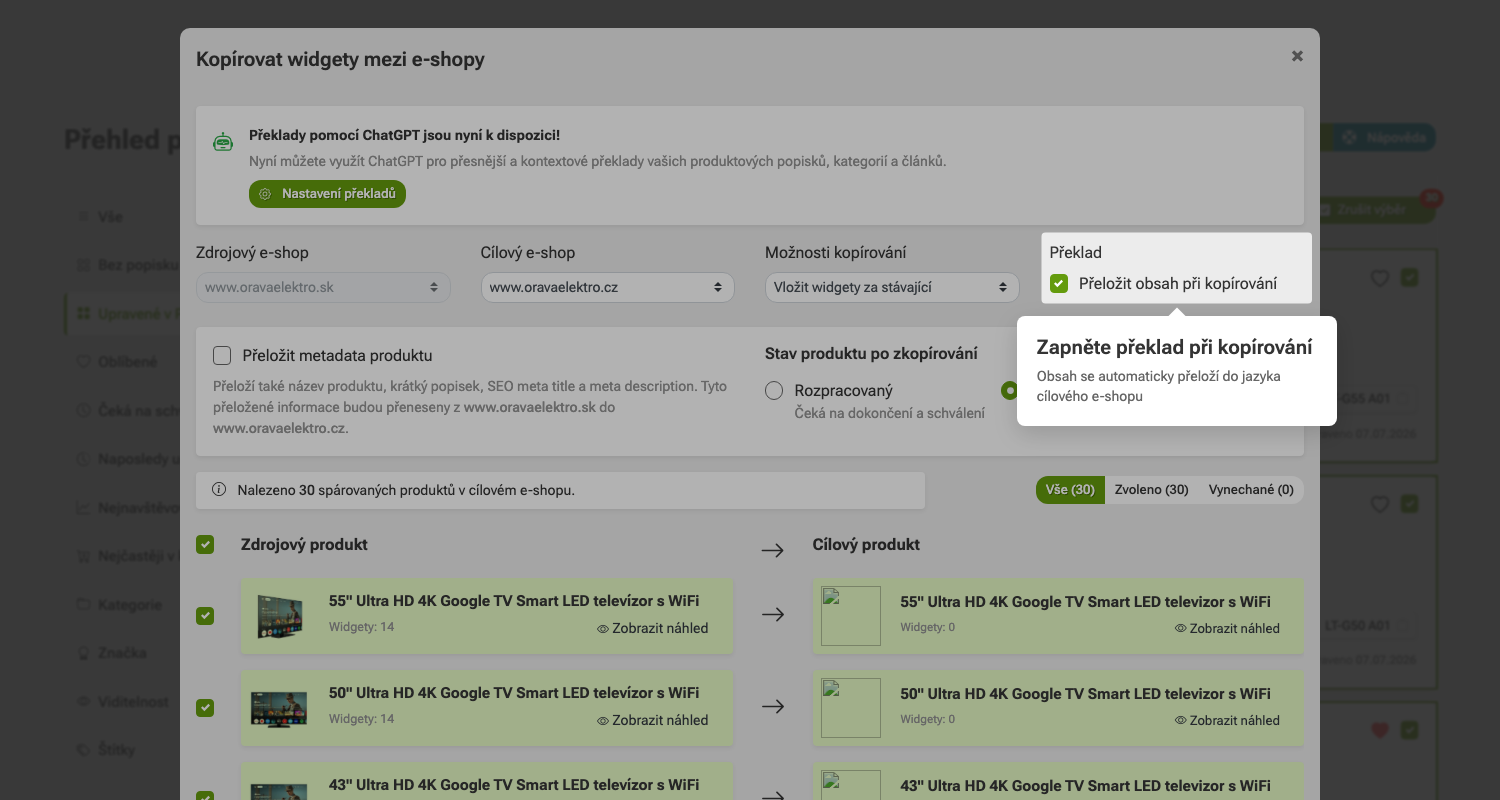
Task: Select the Rozpracovaný radio option
Action: tap(774, 391)
